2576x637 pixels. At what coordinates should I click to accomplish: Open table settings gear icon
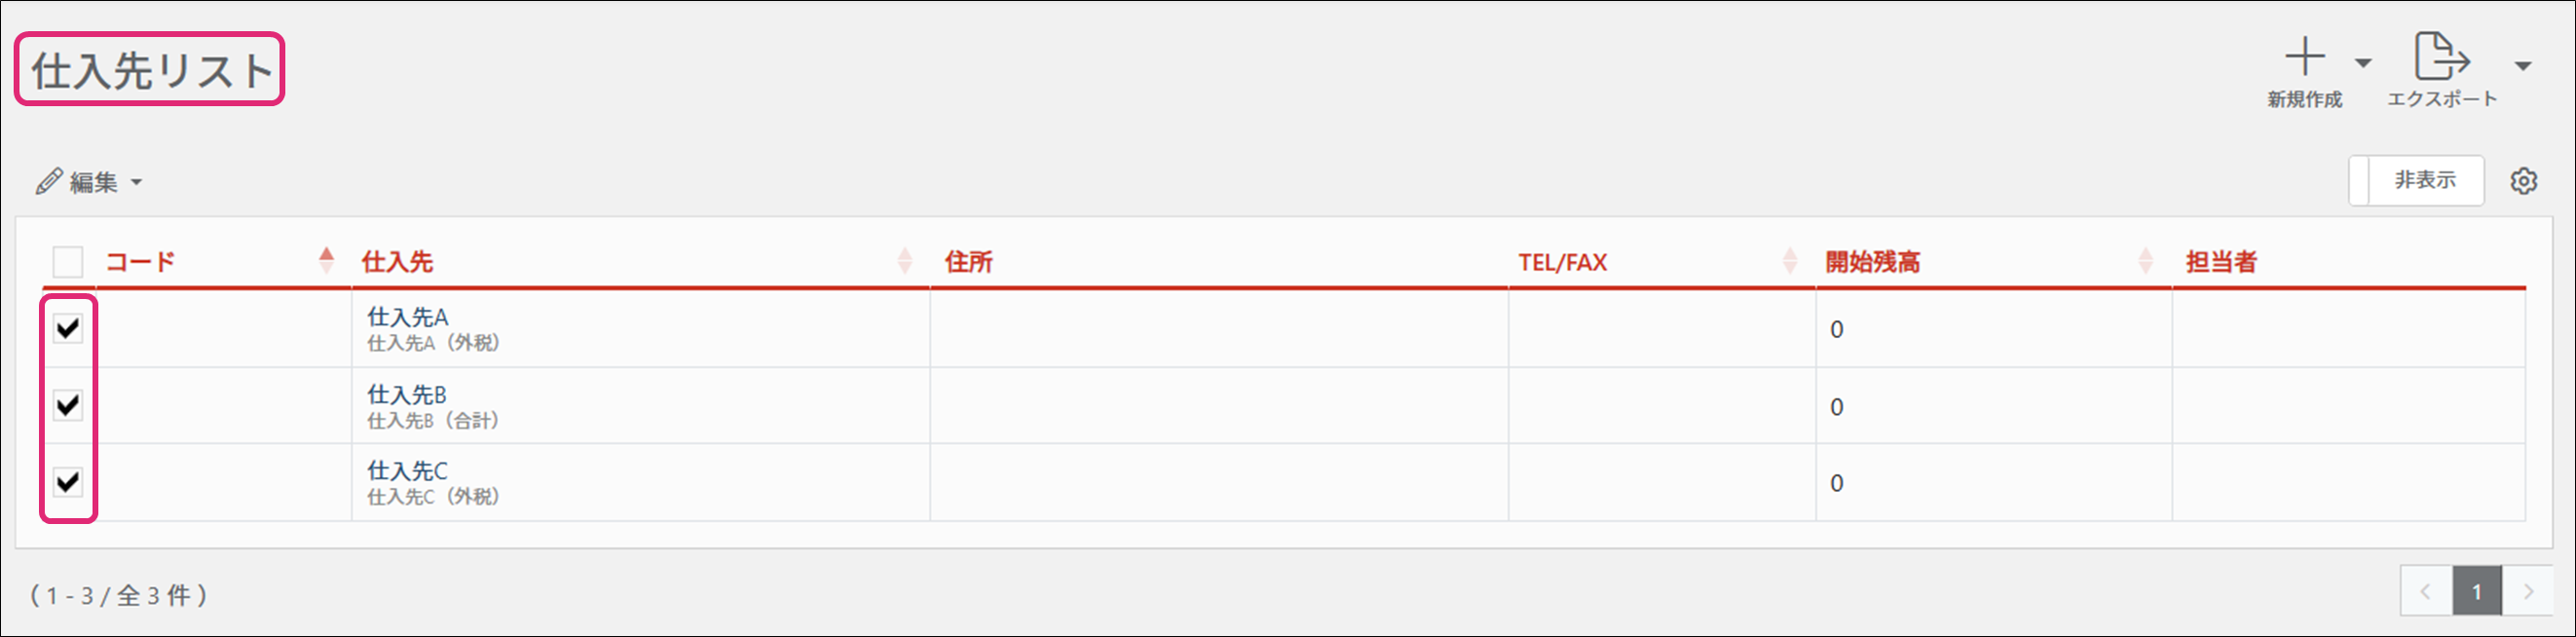pos(2523,181)
